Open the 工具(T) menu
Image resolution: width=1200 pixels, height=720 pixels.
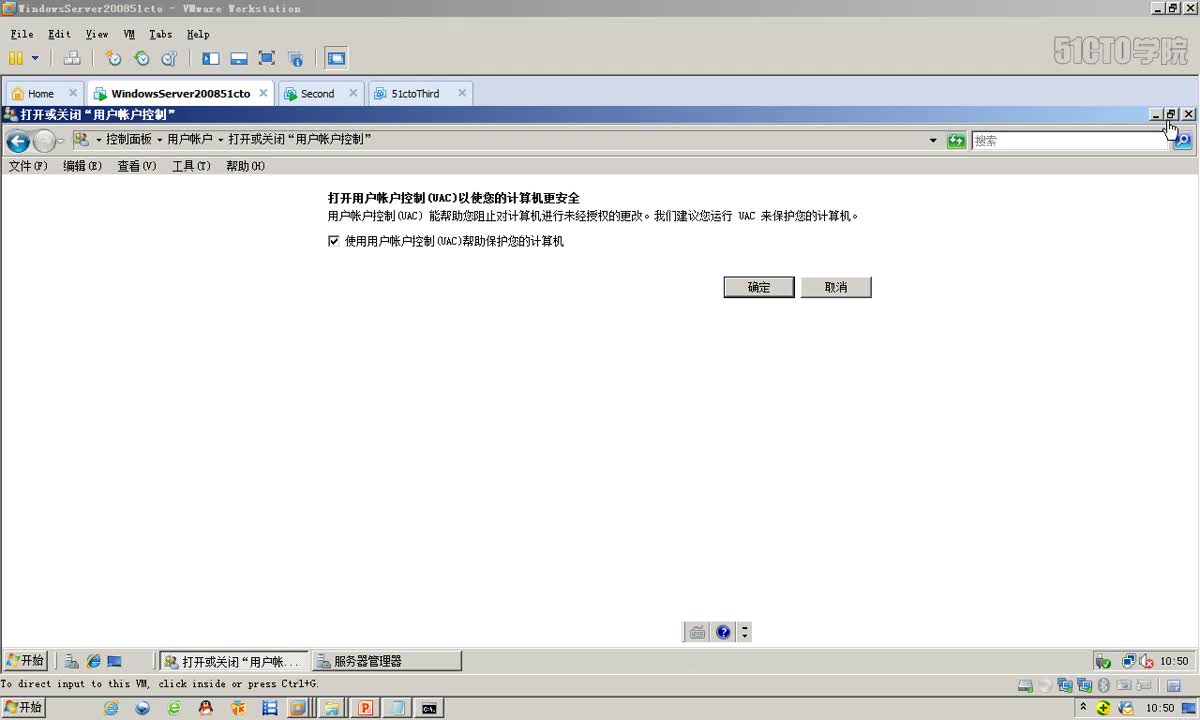191,166
